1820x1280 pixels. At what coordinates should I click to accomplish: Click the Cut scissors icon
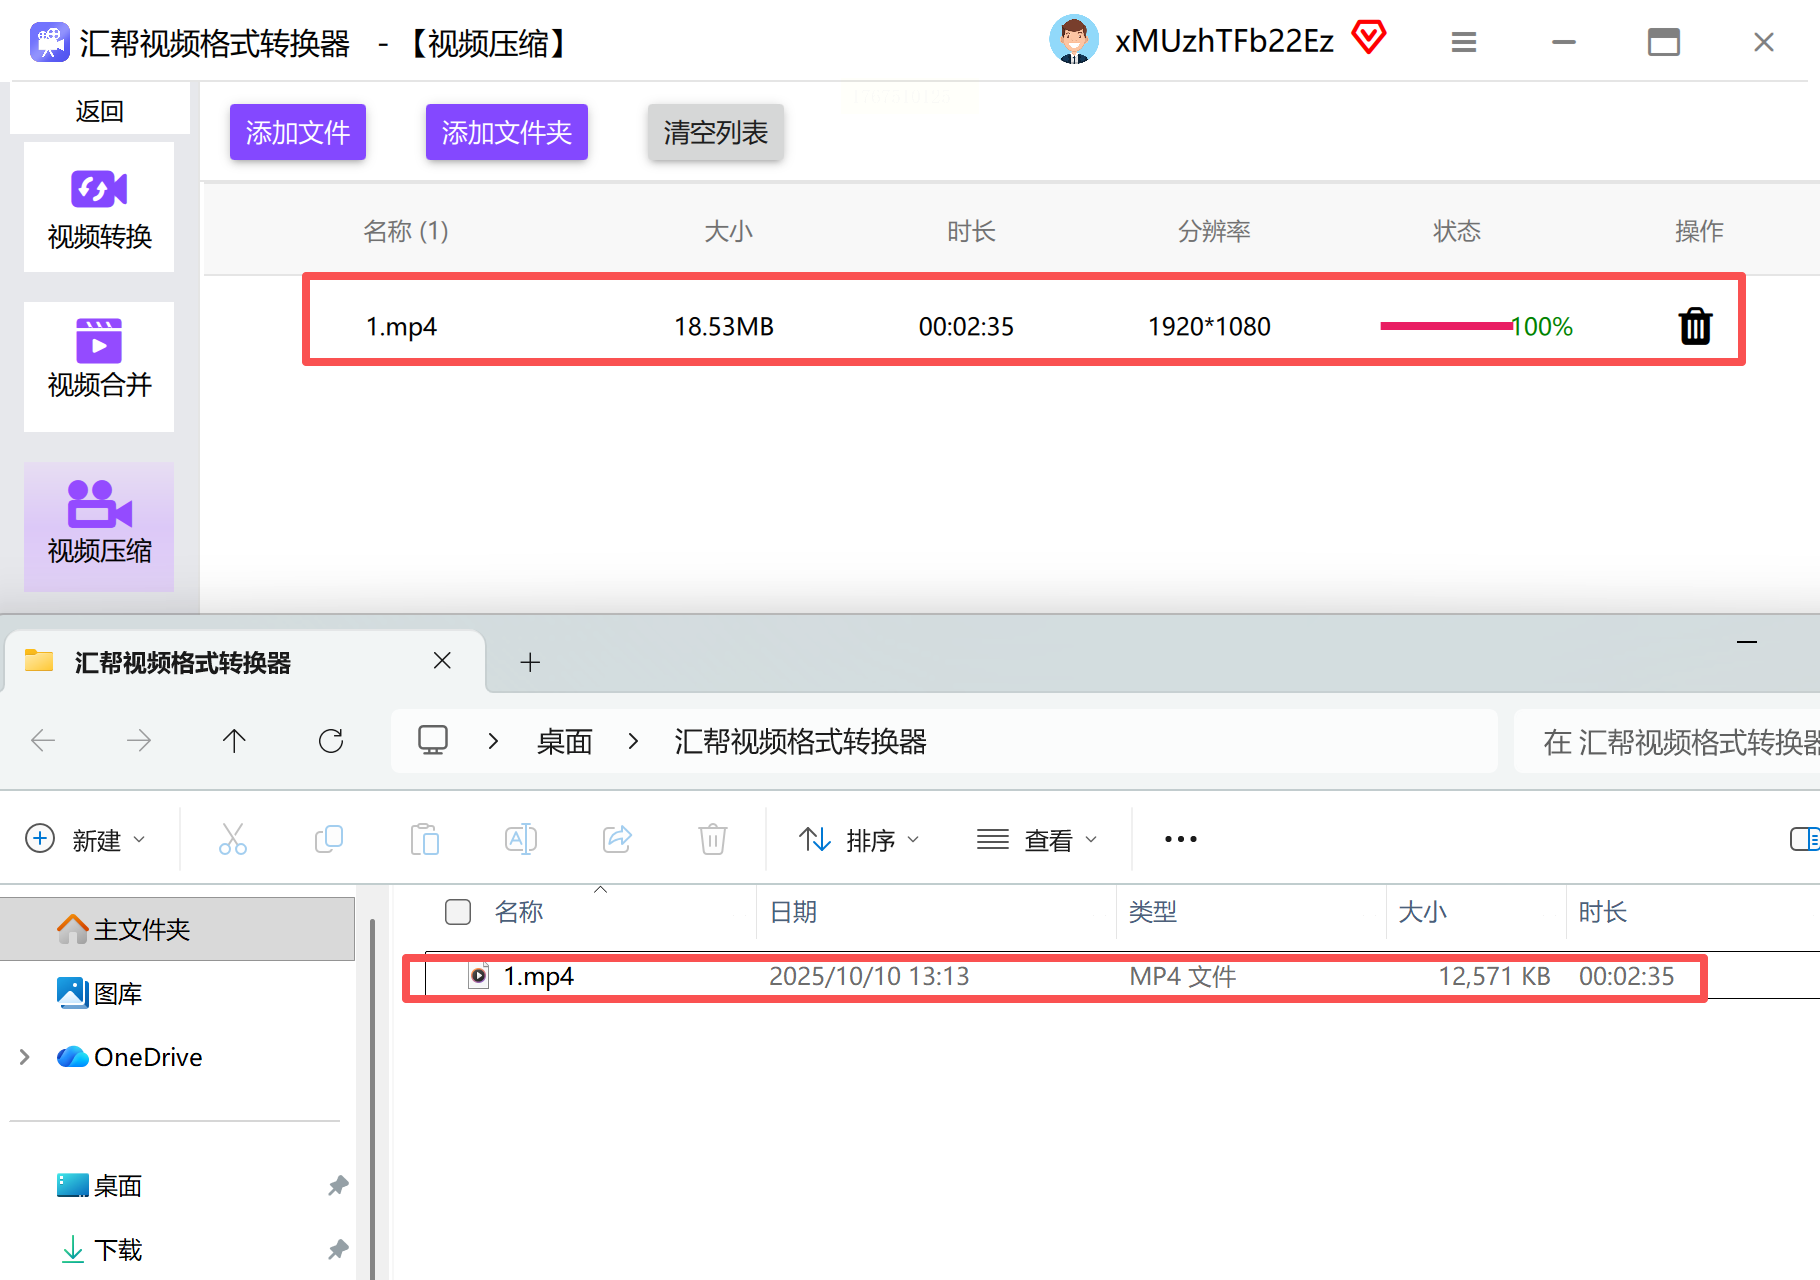pos(233,839)
